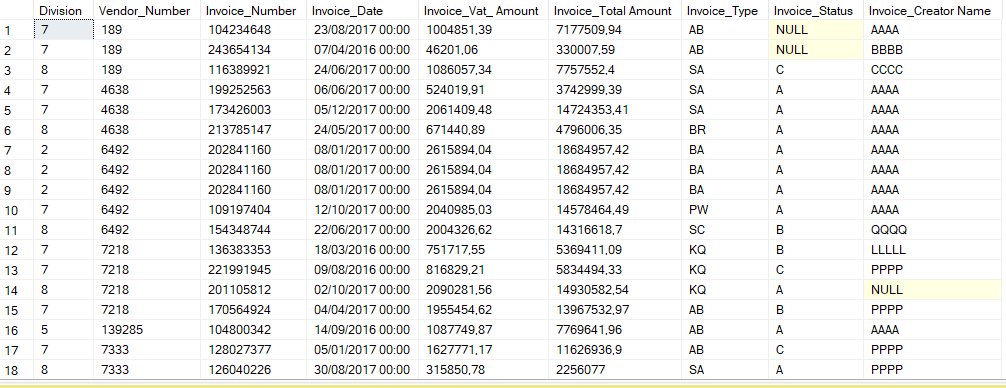
Task: Select creator name CCCC
Action: [x=887, y=69]
